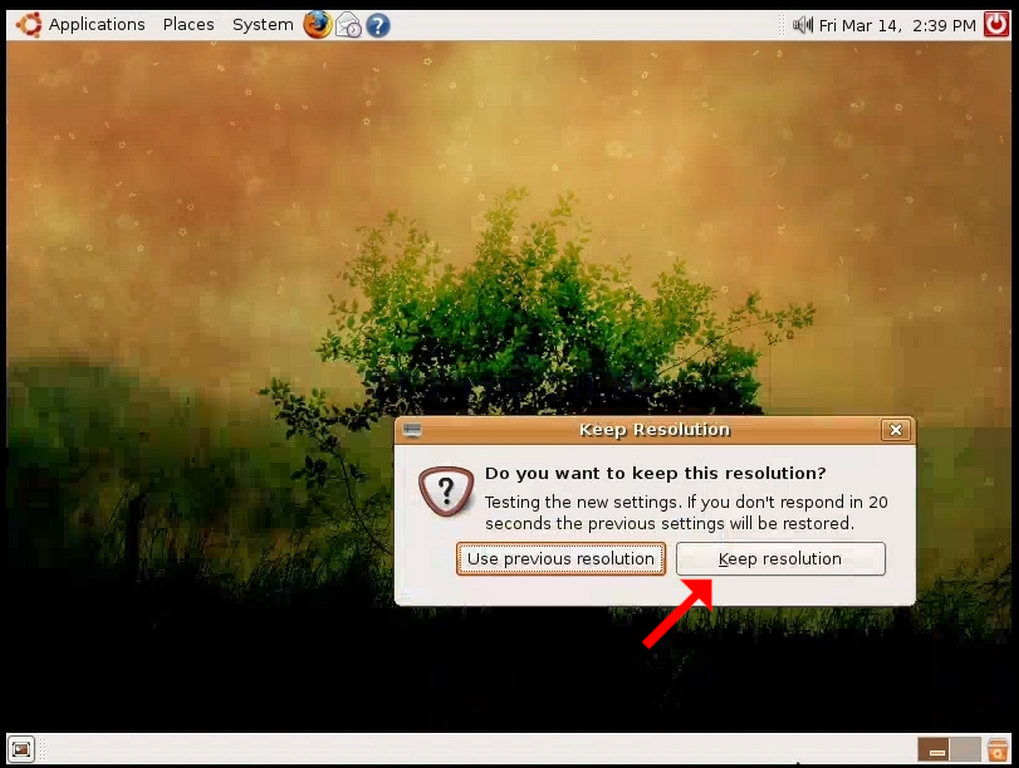Click the question mark shield icon in dialog

point(446,491)
